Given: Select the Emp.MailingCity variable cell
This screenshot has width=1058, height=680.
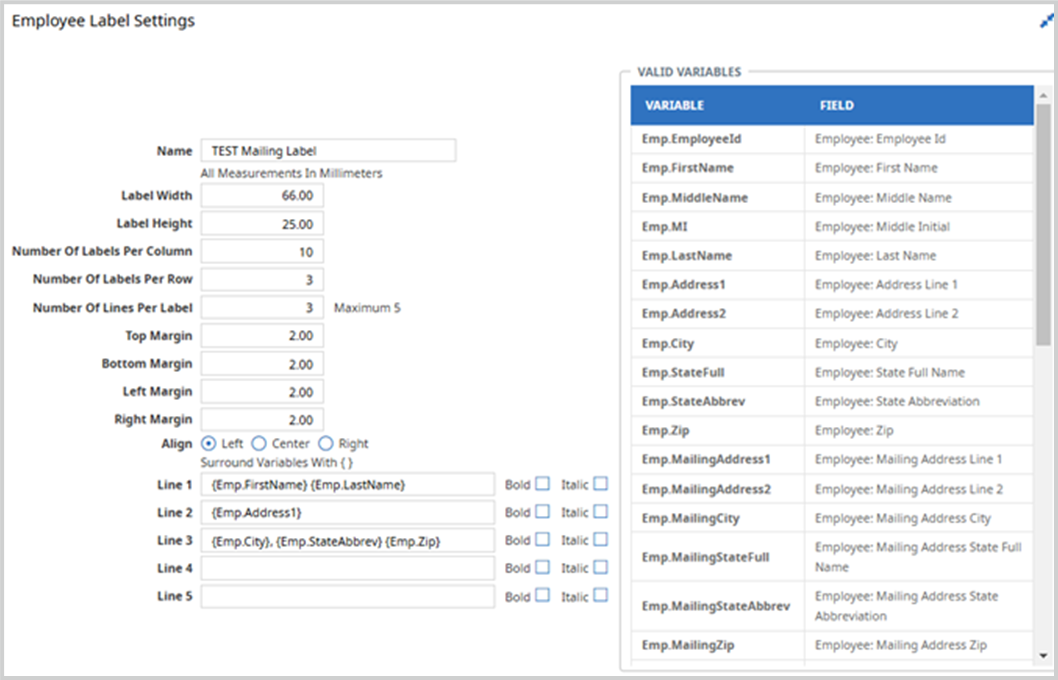Looking at the screenshot, I should [x=718, y=518].
